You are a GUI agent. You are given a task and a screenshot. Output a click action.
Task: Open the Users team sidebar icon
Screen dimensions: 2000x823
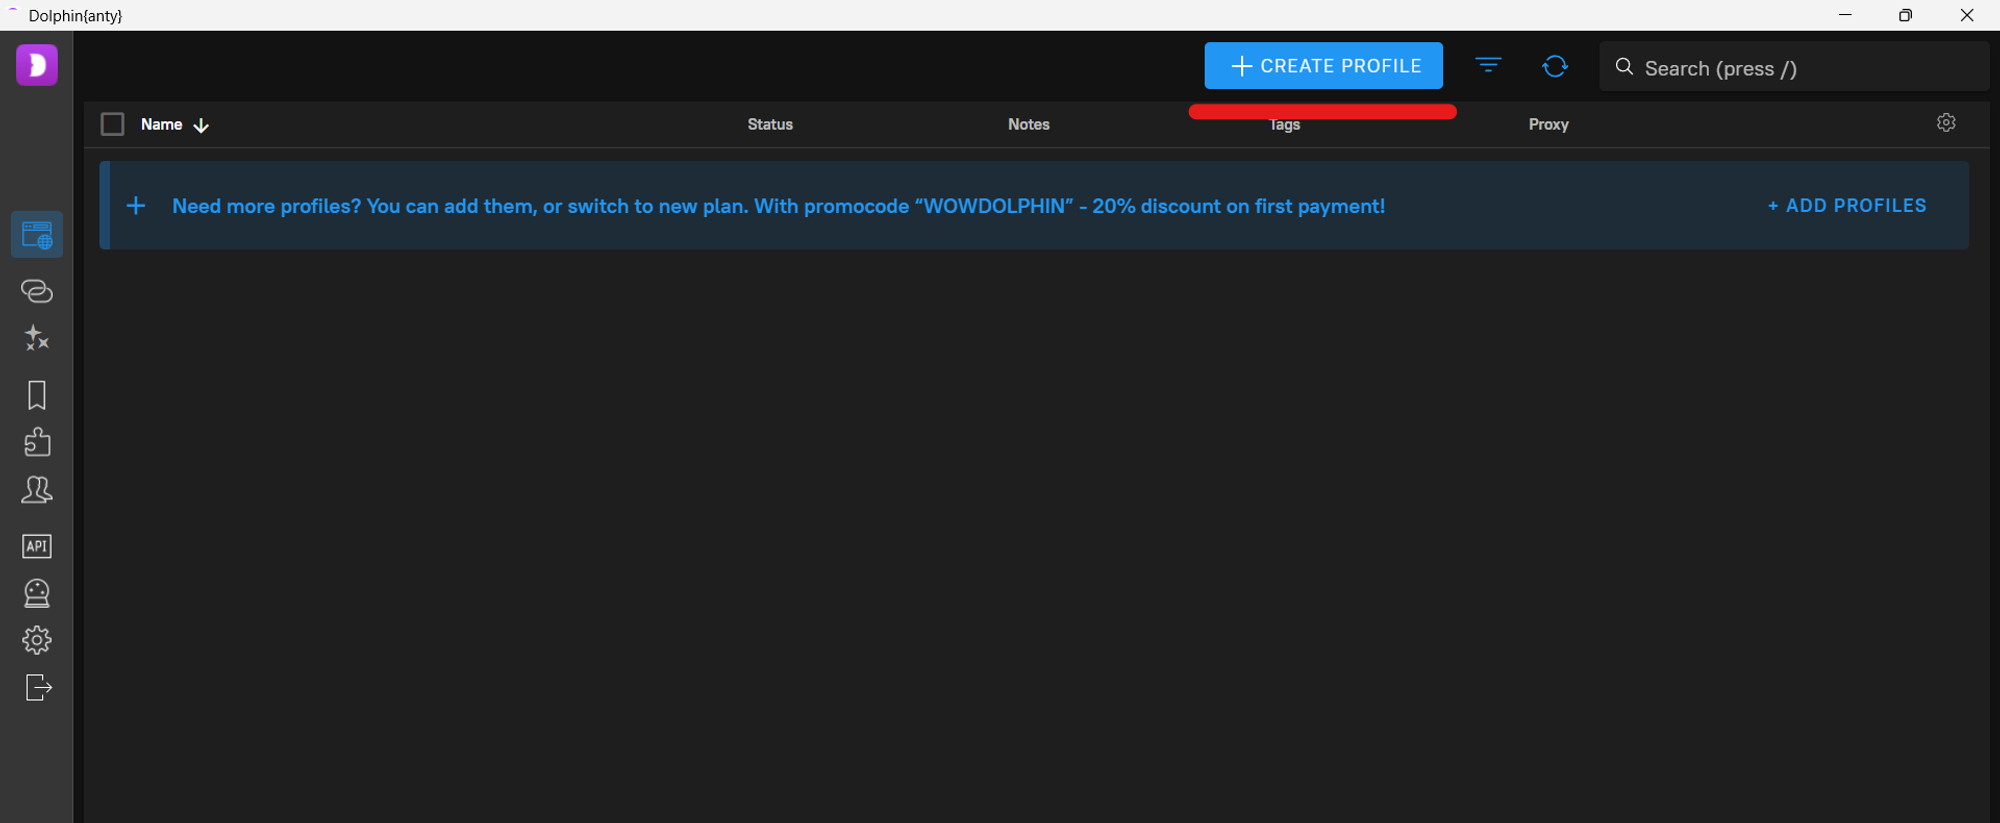[x=37, y=490]
